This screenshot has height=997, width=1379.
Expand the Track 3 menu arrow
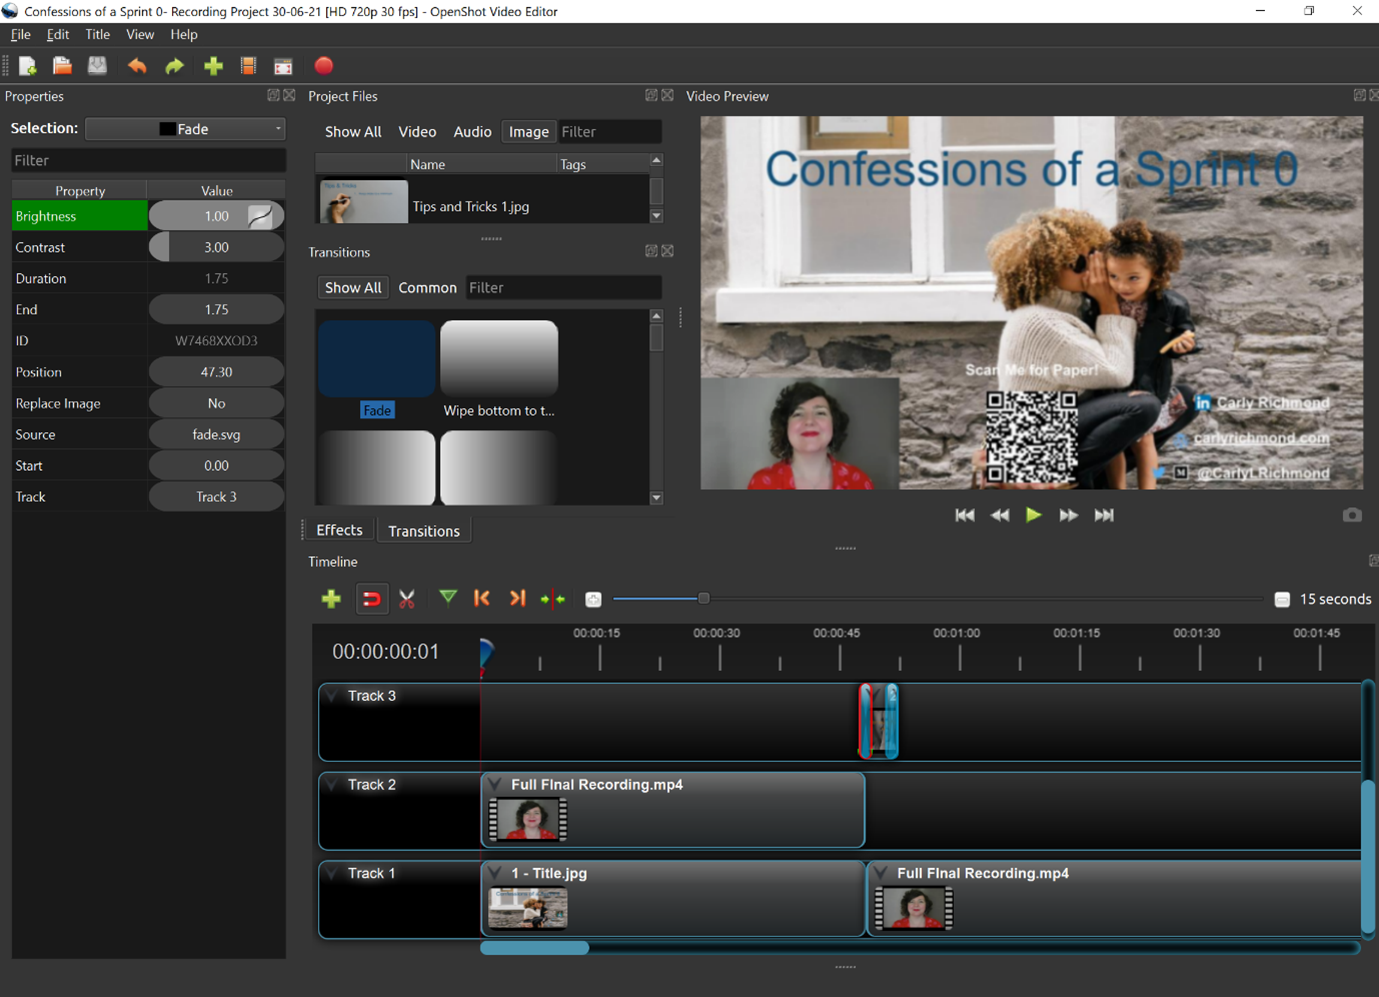click(332, 696)
